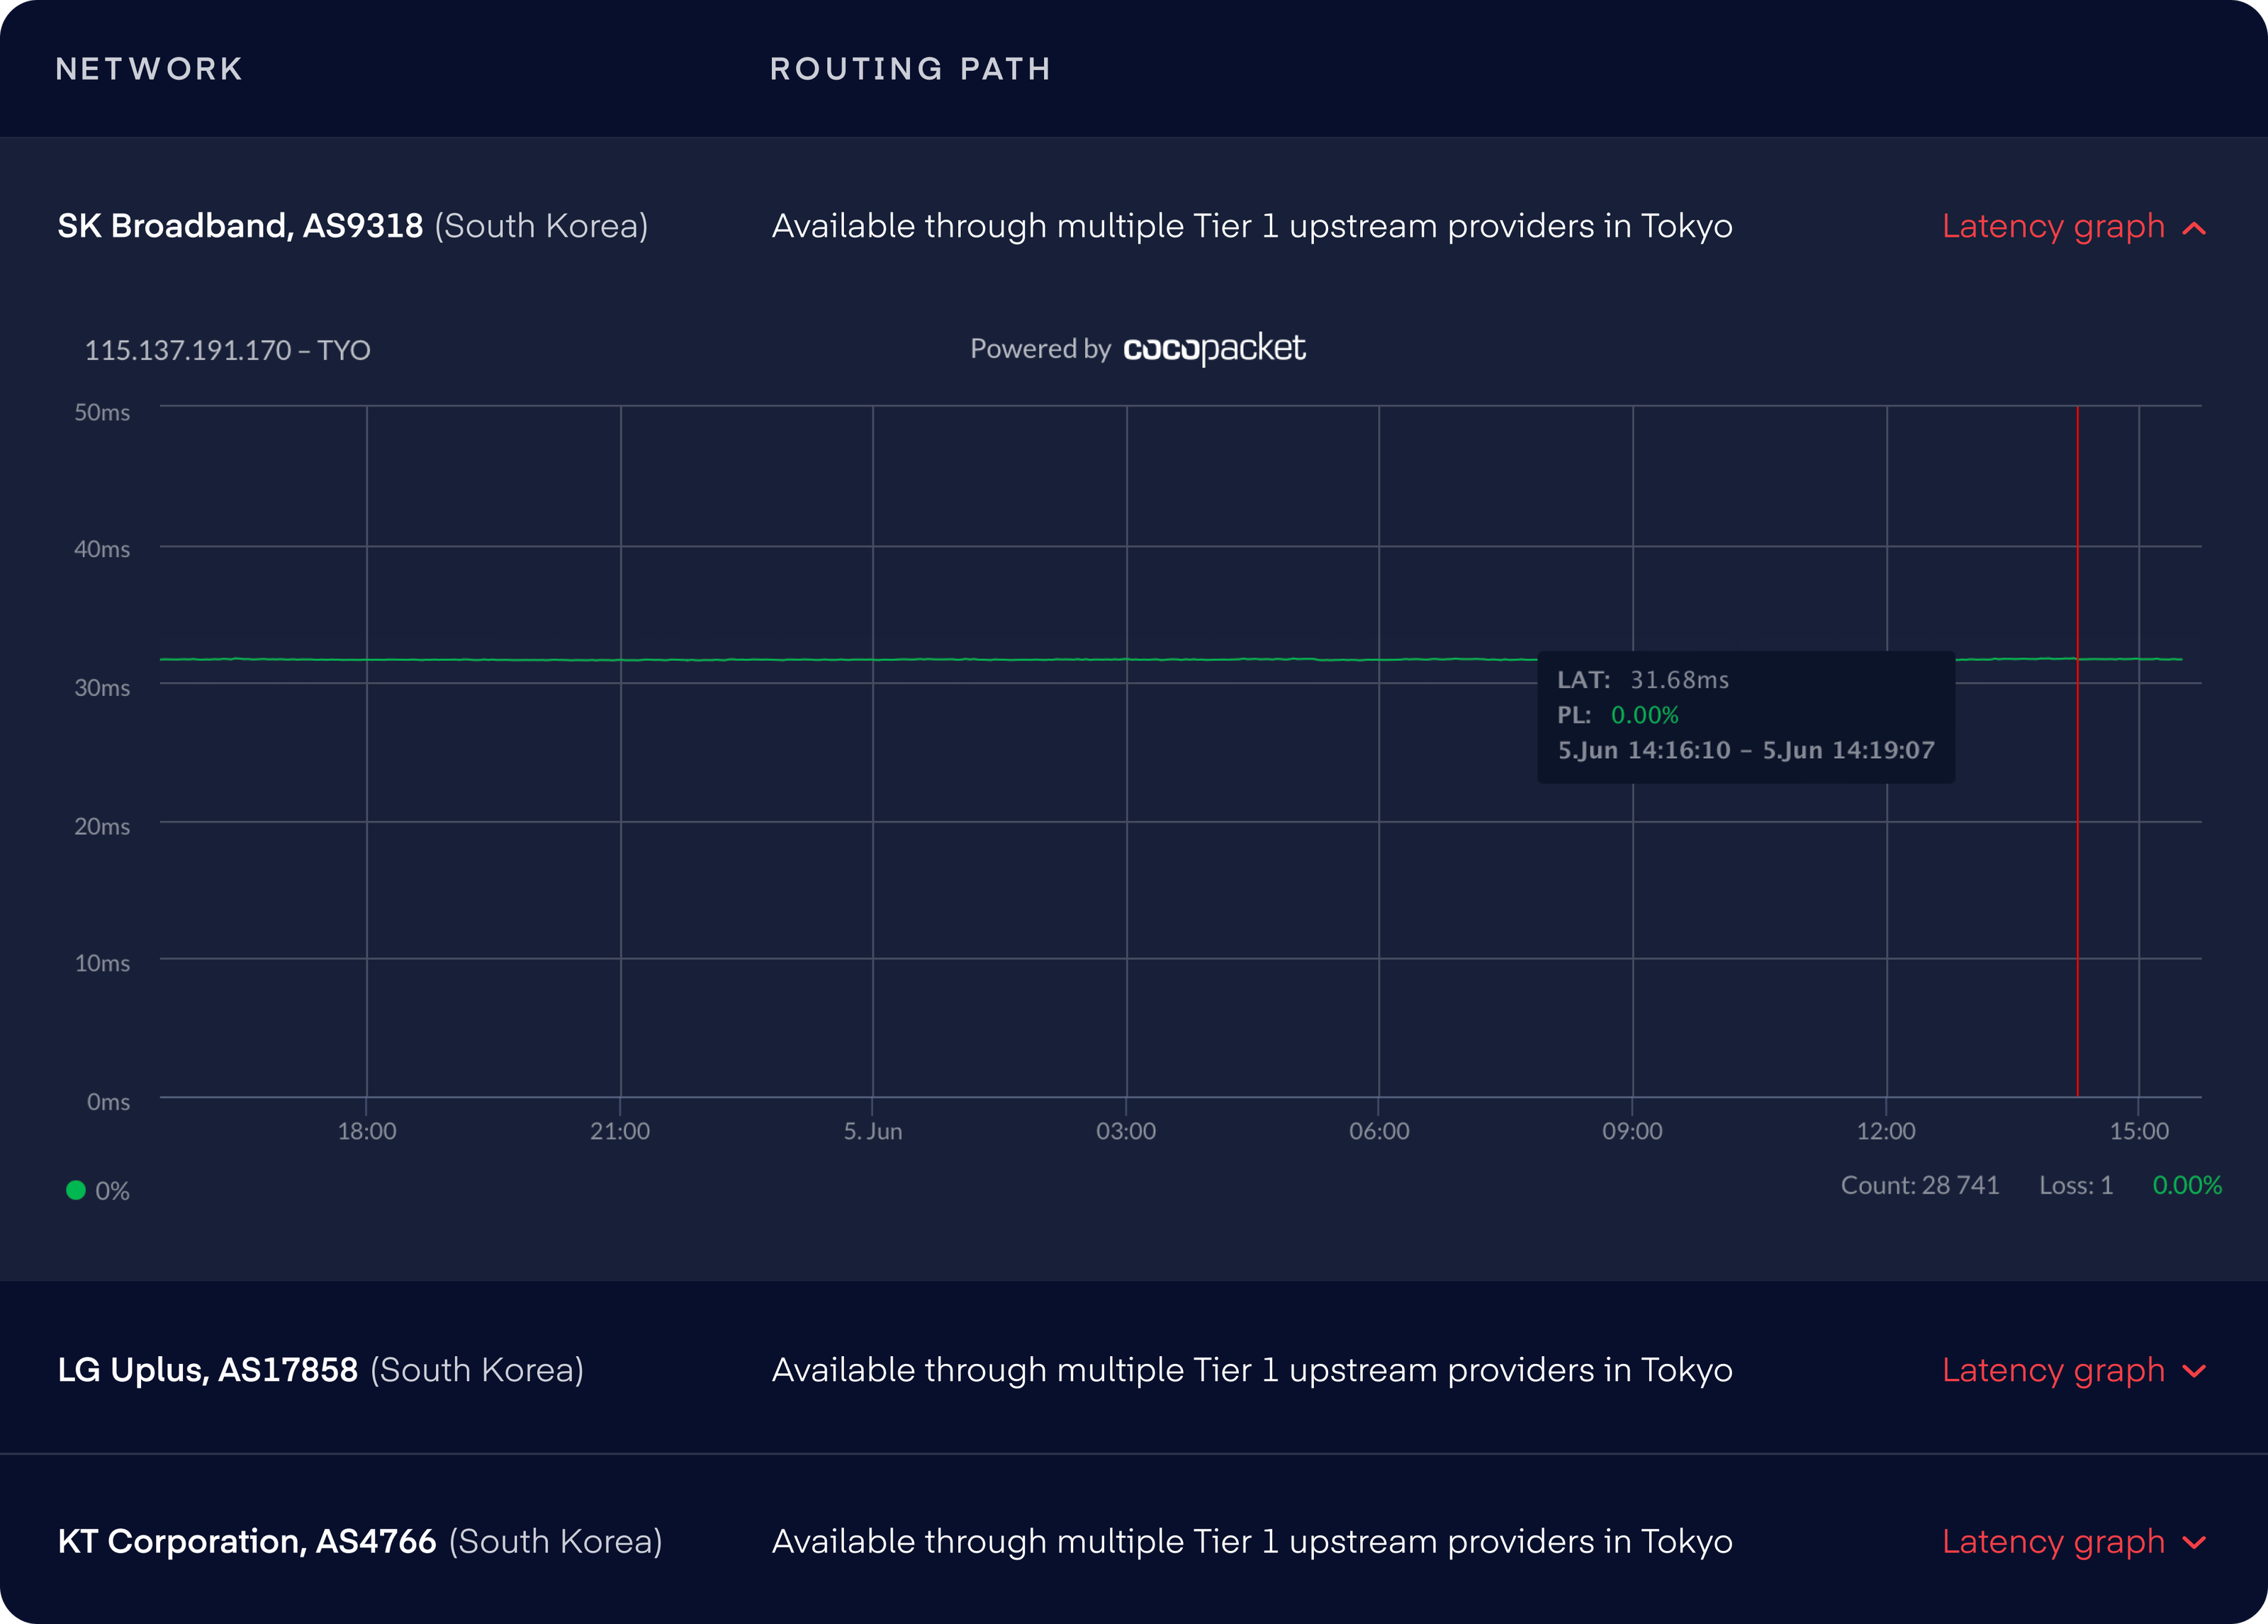2268x1624 pixels.
Task: Click the upward chevron next to SK Broadband latency graph
Action: click(x=2194, y=227)
